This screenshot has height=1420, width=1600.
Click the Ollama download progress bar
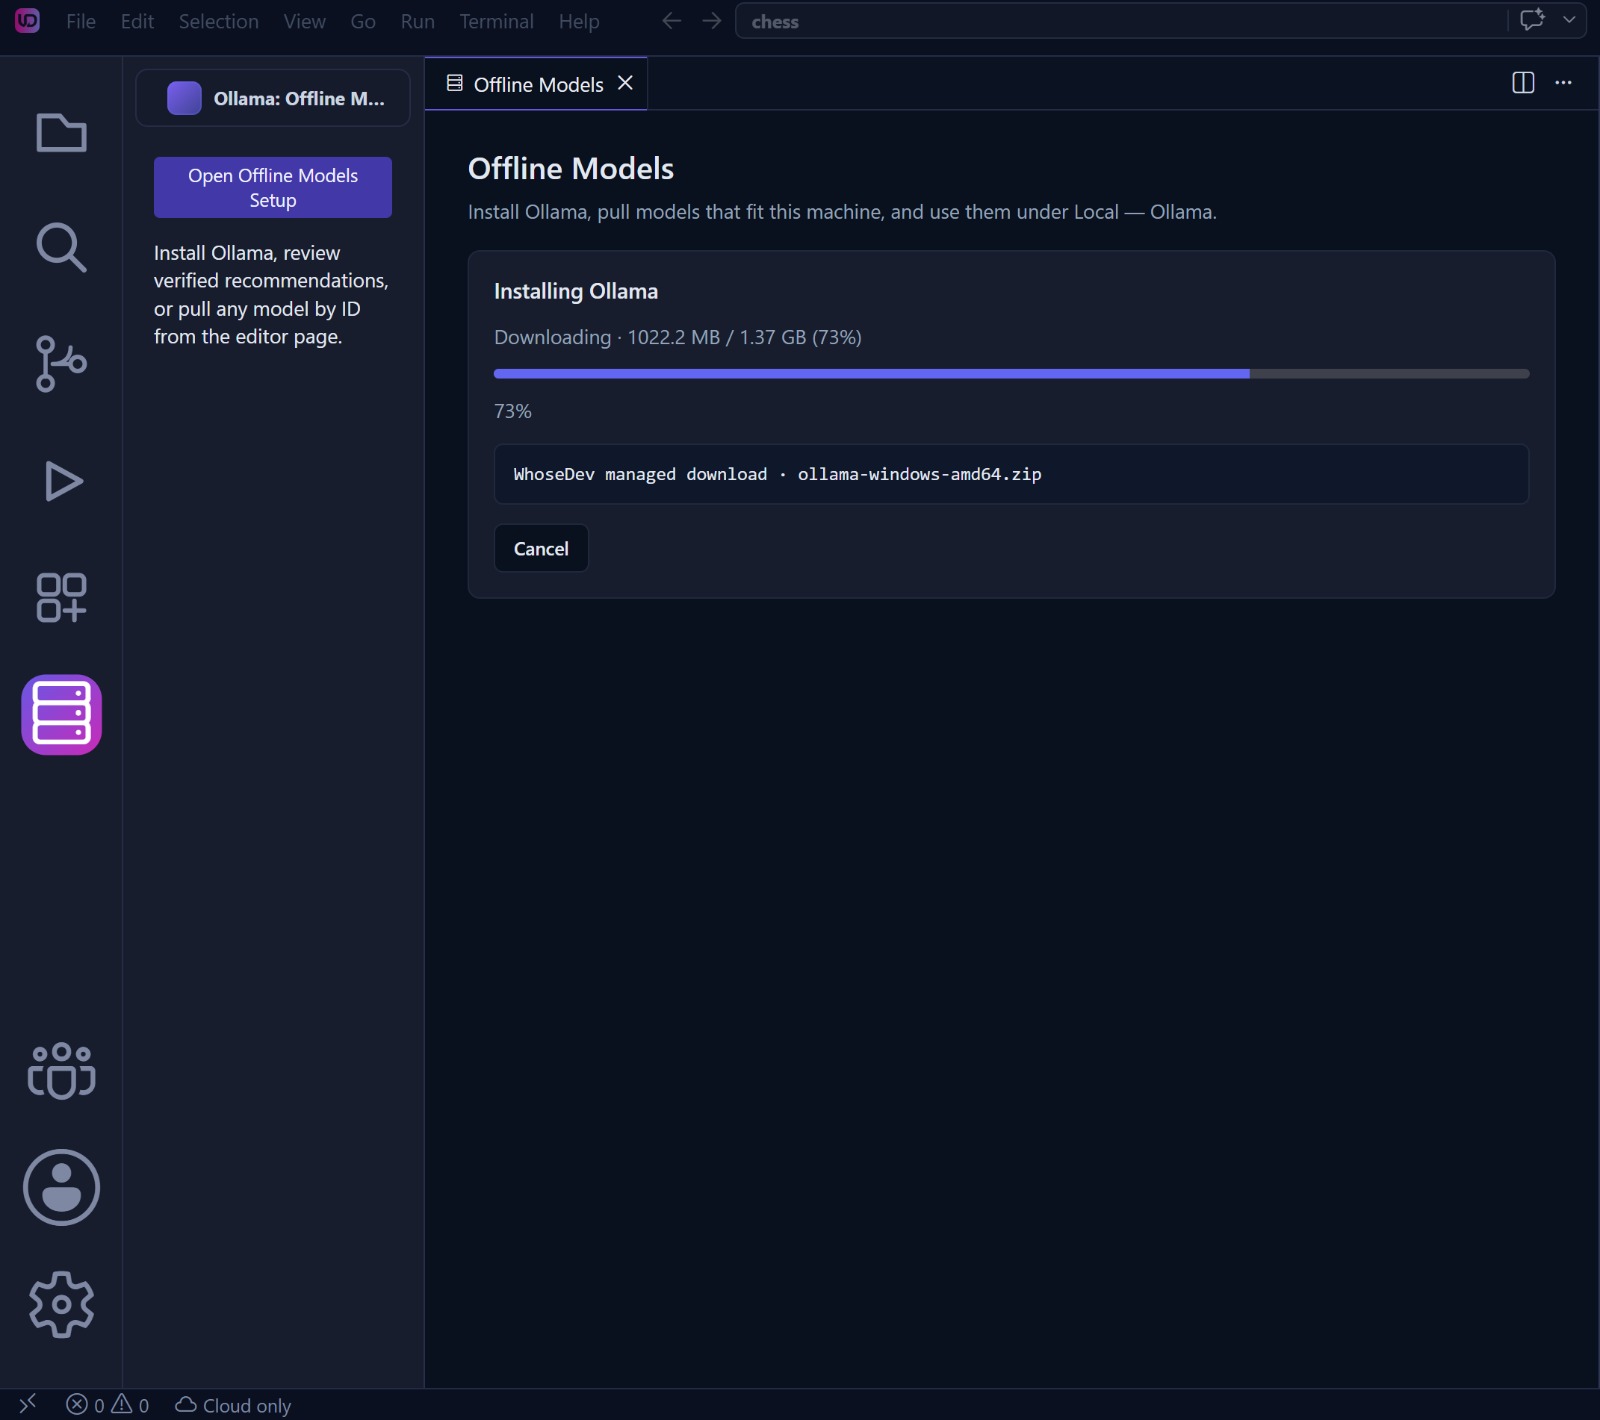1011,374
